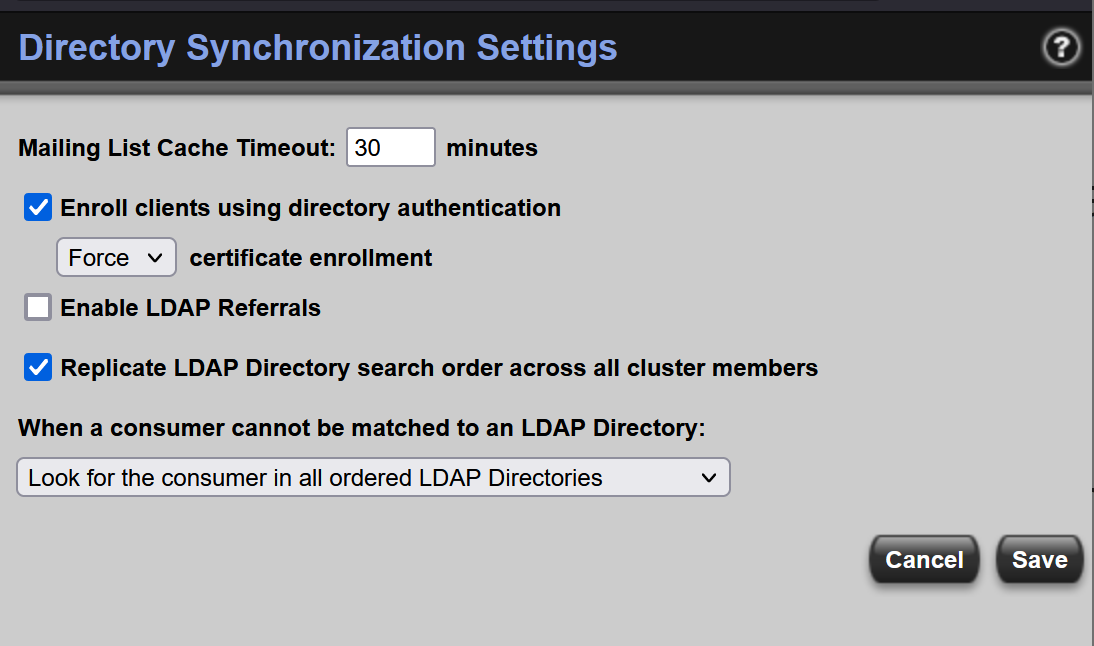Click the 'Enroll clients using directory authentication' label text

click(310, 208)
